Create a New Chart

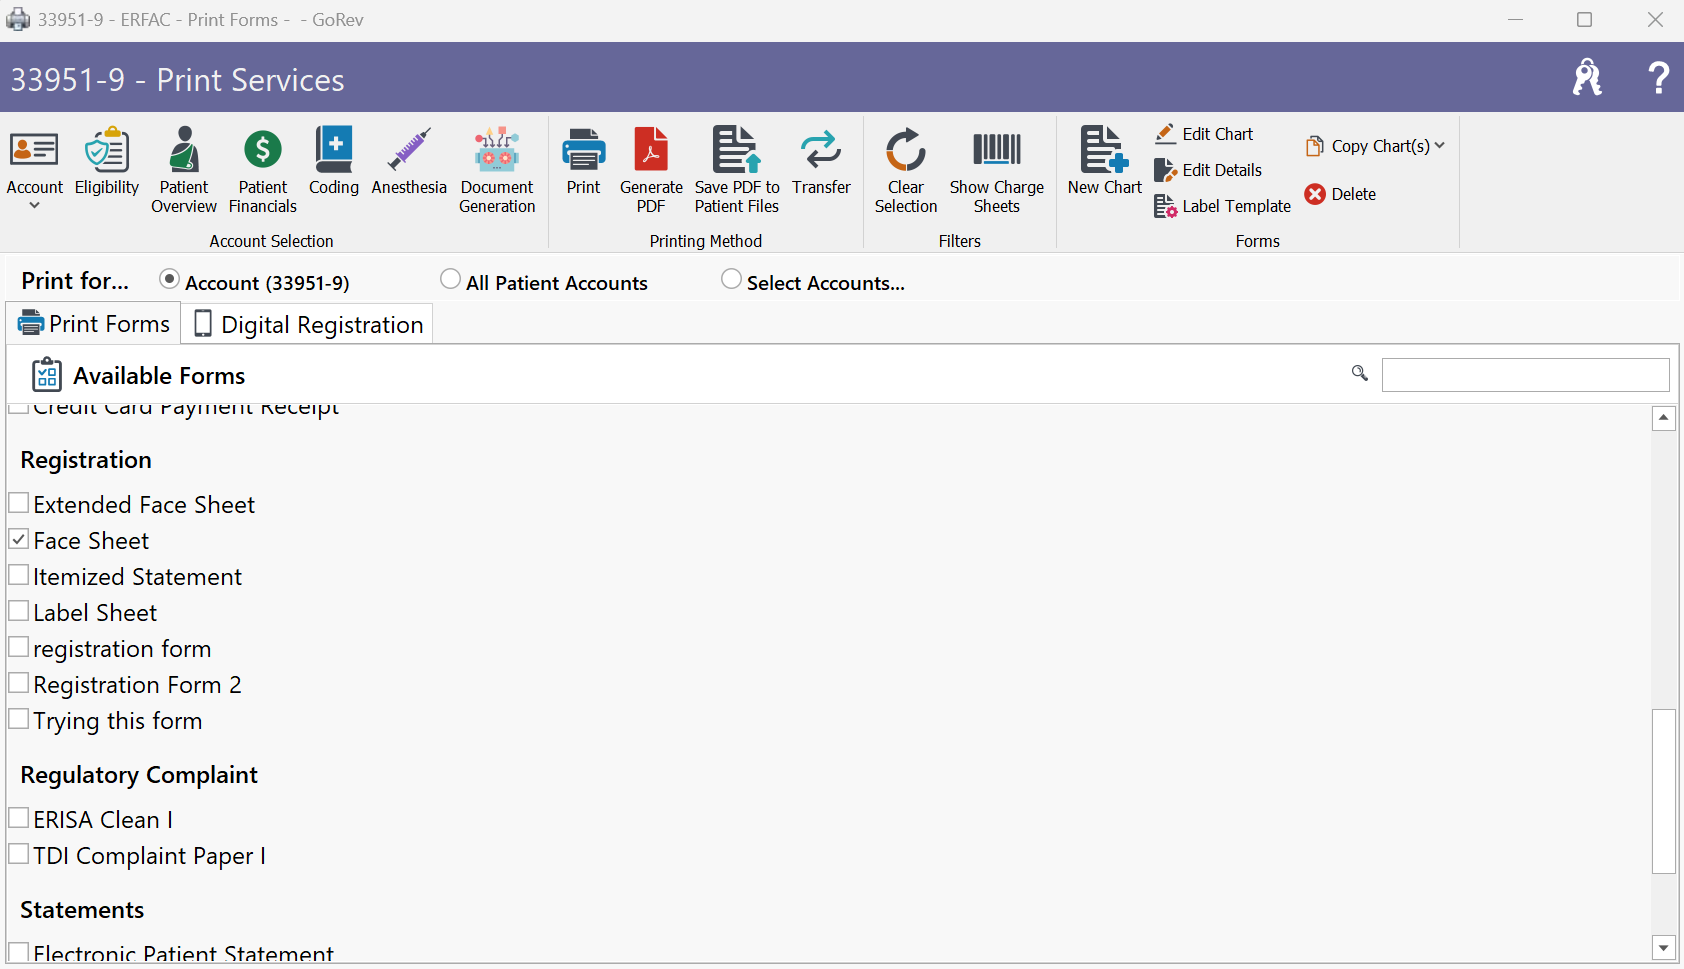tap(1105, 162)
